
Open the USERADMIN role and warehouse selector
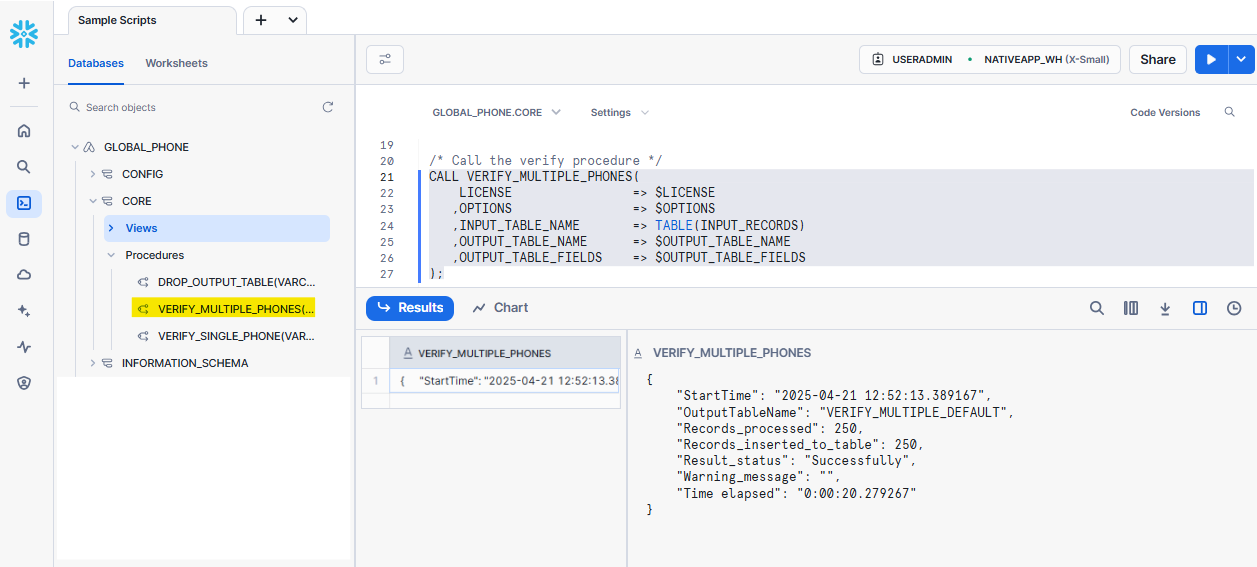(990, 59)
